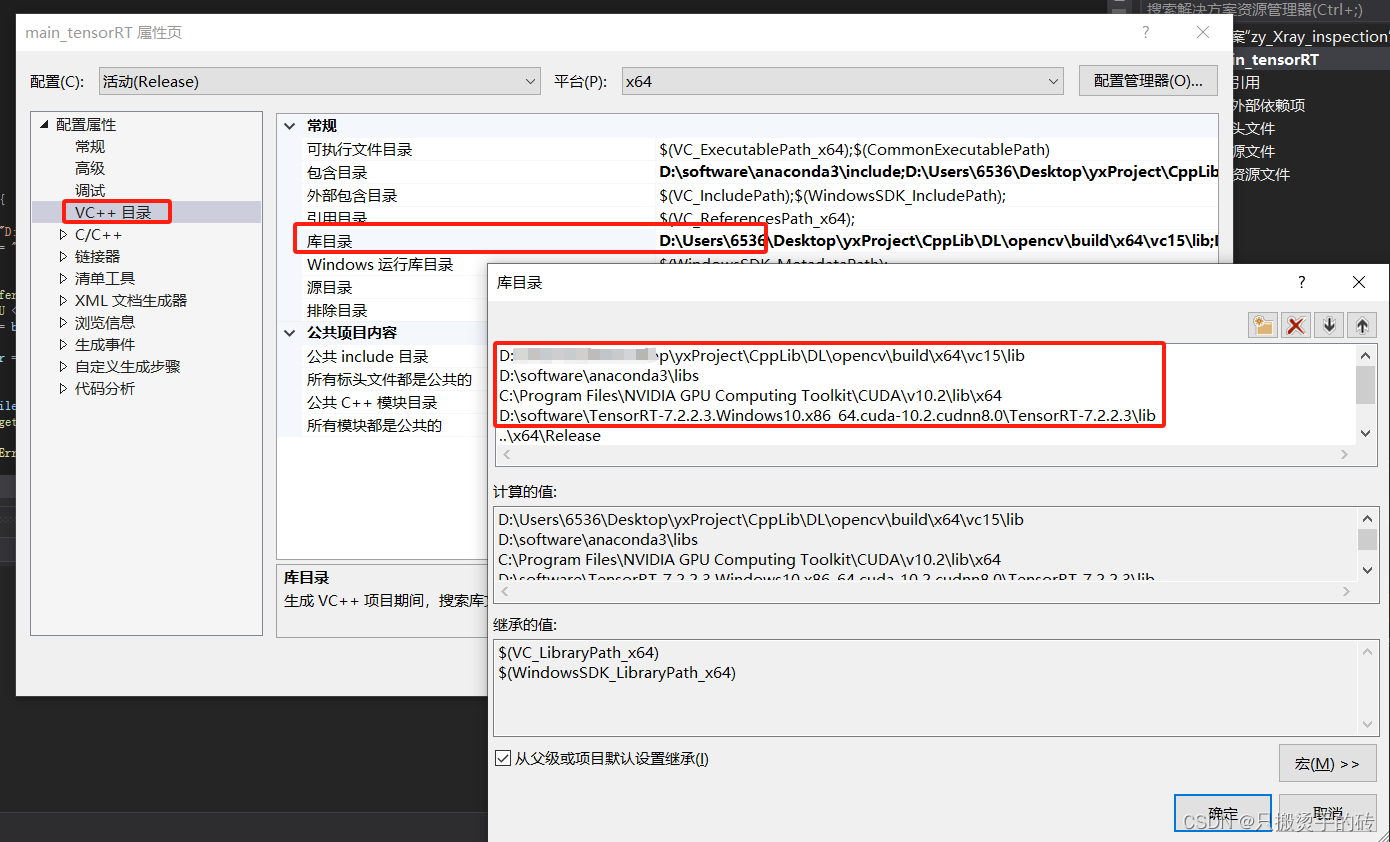Select 高级 in the property tree
1390x842 pixels.
pos(90,168)
